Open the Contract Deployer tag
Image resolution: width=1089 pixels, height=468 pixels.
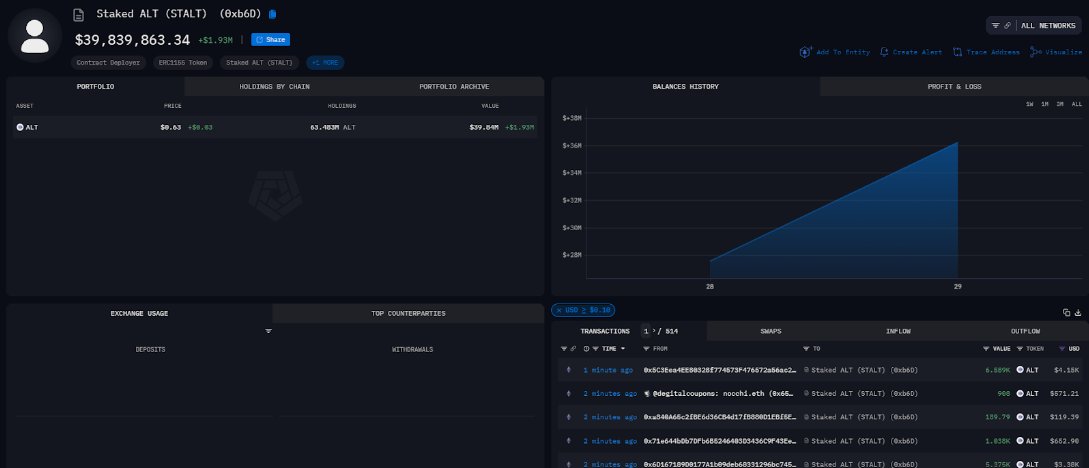tap(108, 62)
